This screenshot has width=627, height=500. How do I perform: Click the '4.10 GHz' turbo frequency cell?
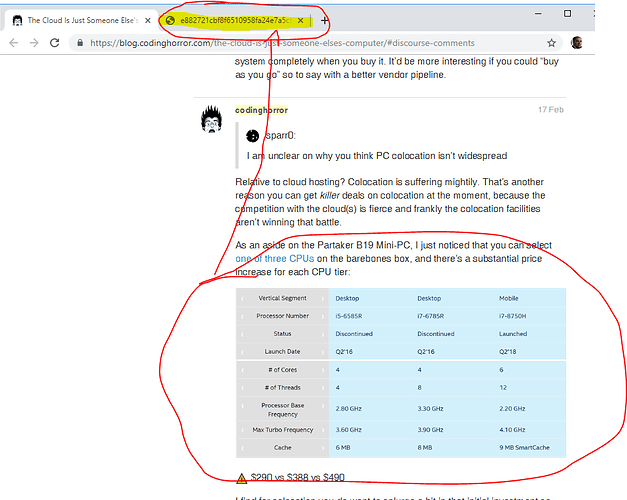point(512,430)
